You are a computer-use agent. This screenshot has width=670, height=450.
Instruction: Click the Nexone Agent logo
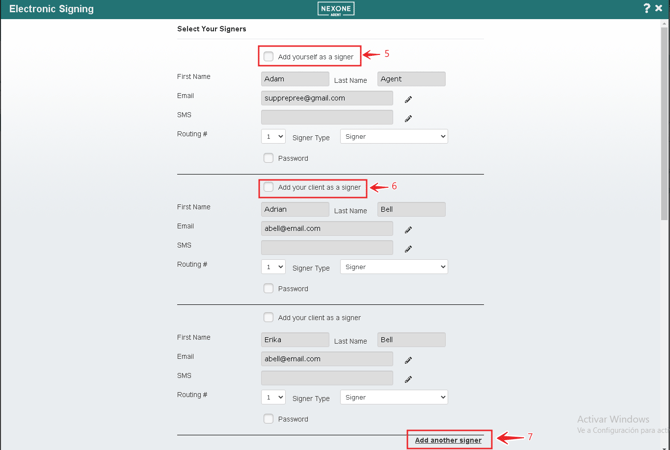pos(336,9)
